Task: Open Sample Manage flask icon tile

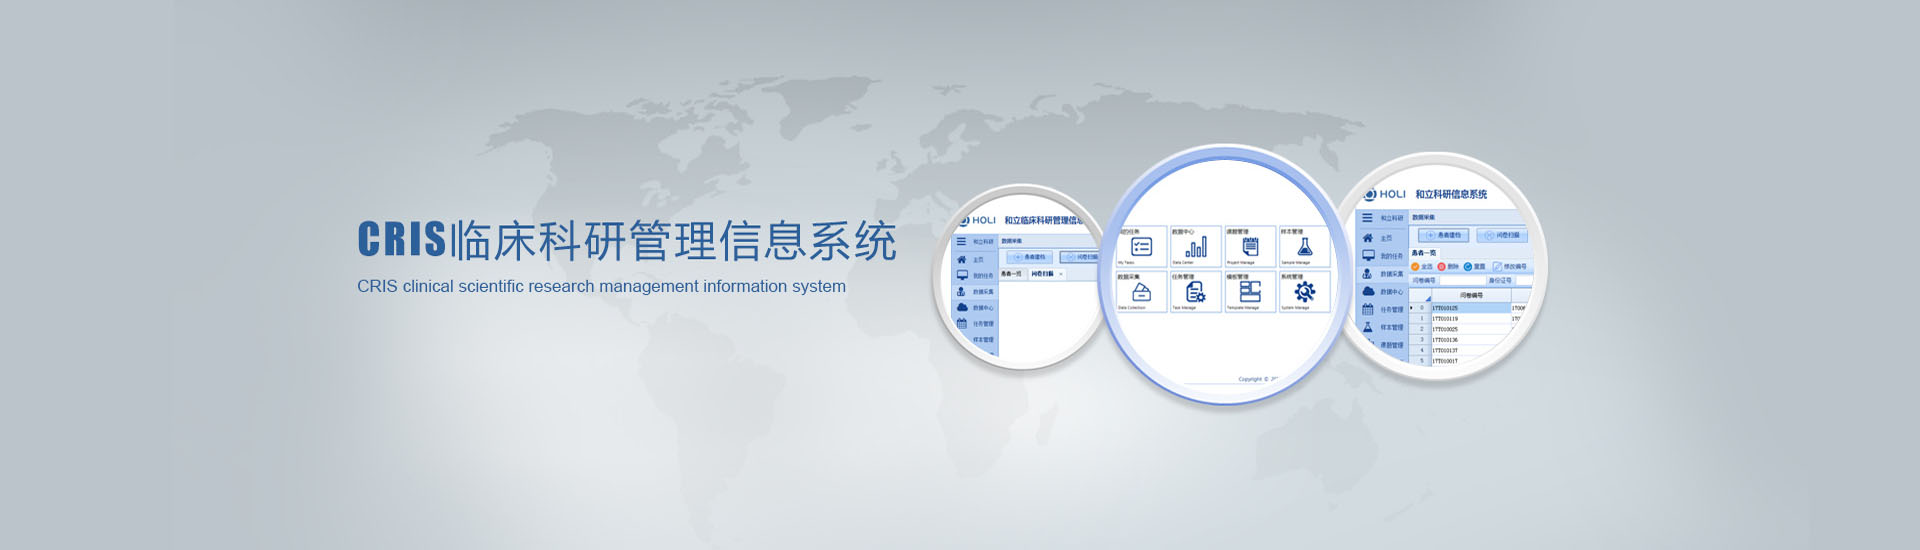Action: 1304,247
